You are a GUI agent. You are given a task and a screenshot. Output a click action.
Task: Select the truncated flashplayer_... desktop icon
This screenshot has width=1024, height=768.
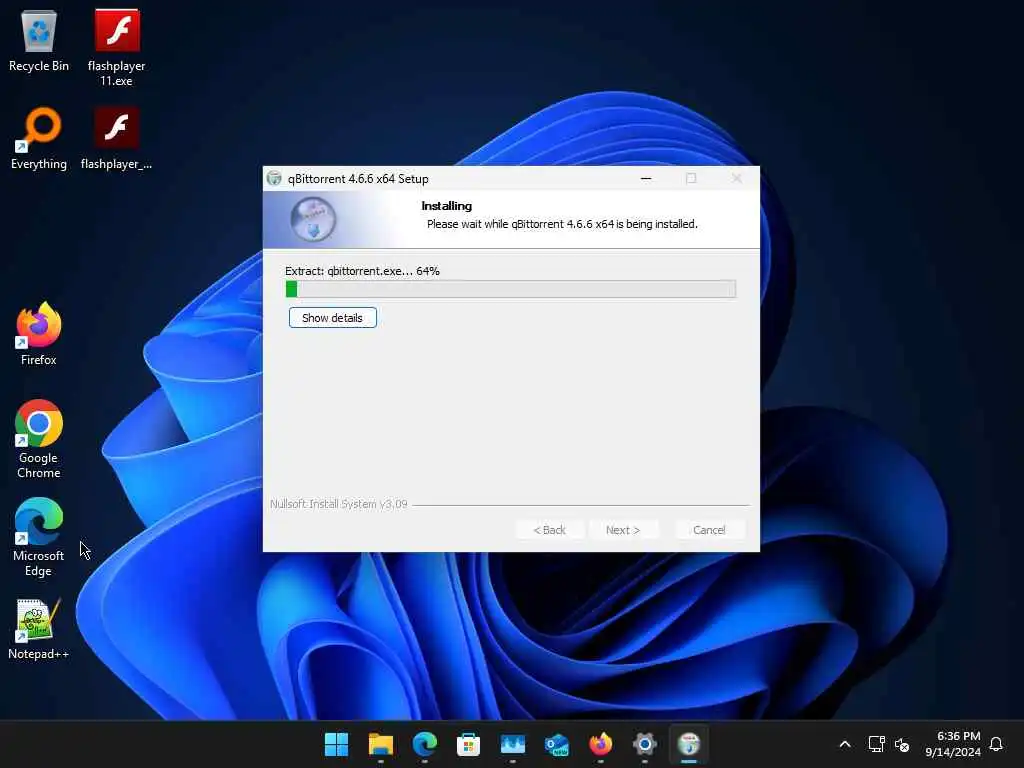point(116,138)
